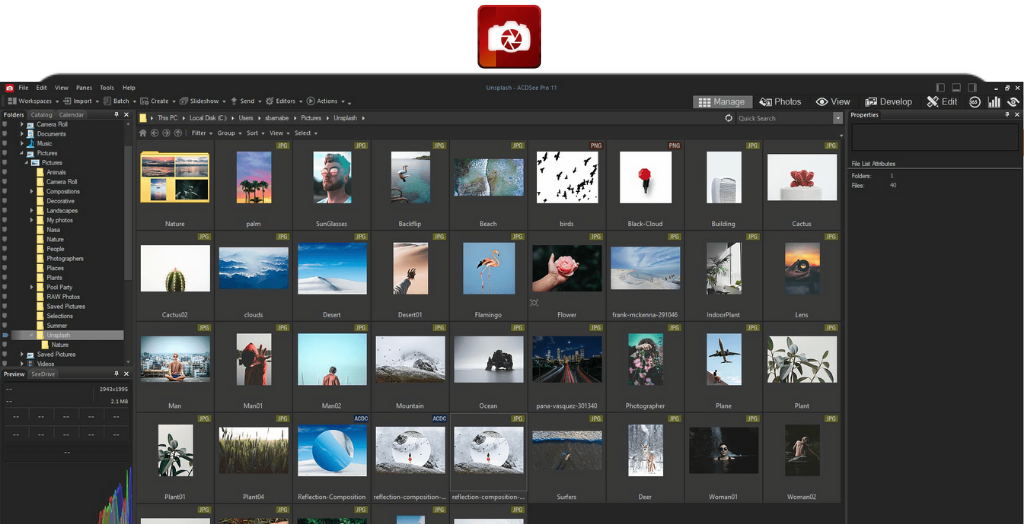This screenshot has width=1024, height=524.
Task: Click Pictures in the breadcrumb path
Action: (x=311, y=118)
